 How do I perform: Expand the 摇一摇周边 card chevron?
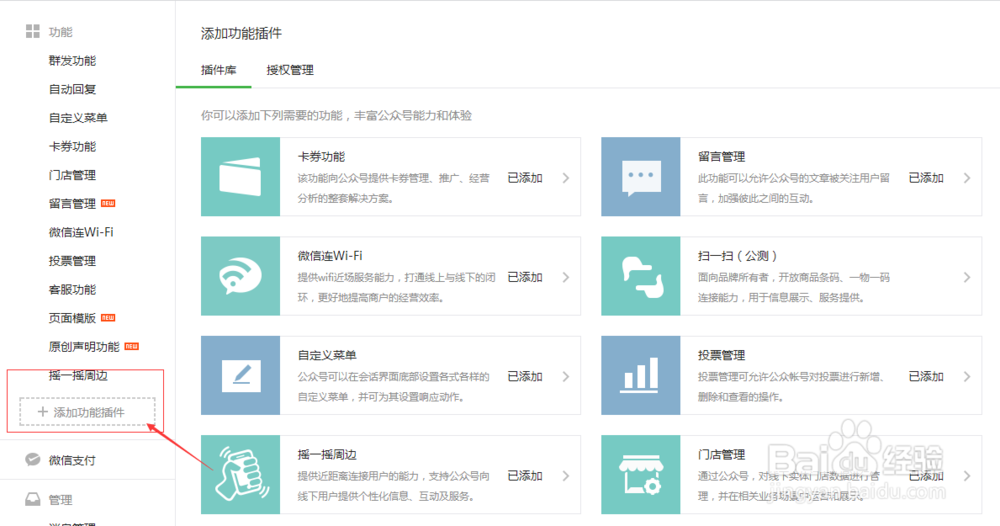[566, 476]
